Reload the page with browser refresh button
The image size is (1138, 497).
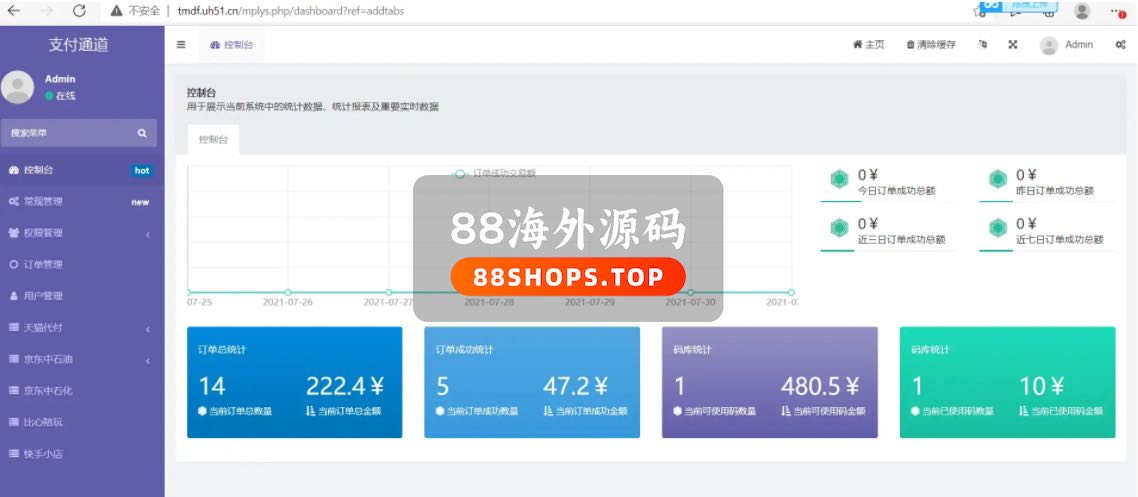79,10
